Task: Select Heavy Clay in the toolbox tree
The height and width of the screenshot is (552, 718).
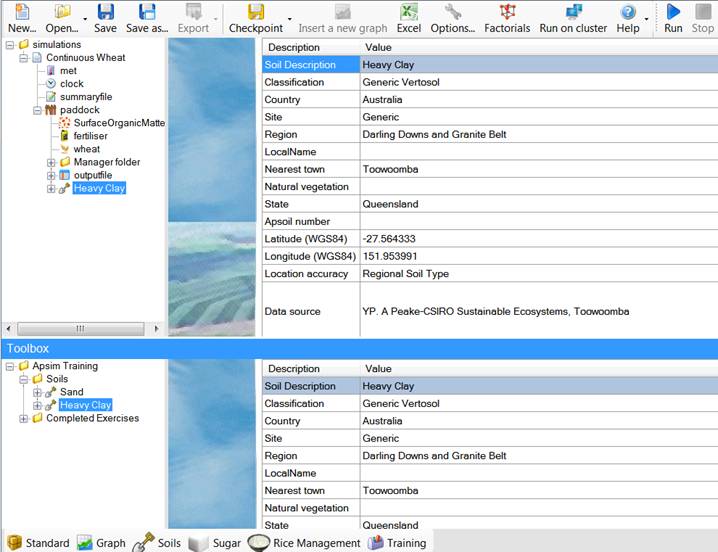Action: (86, 405)
